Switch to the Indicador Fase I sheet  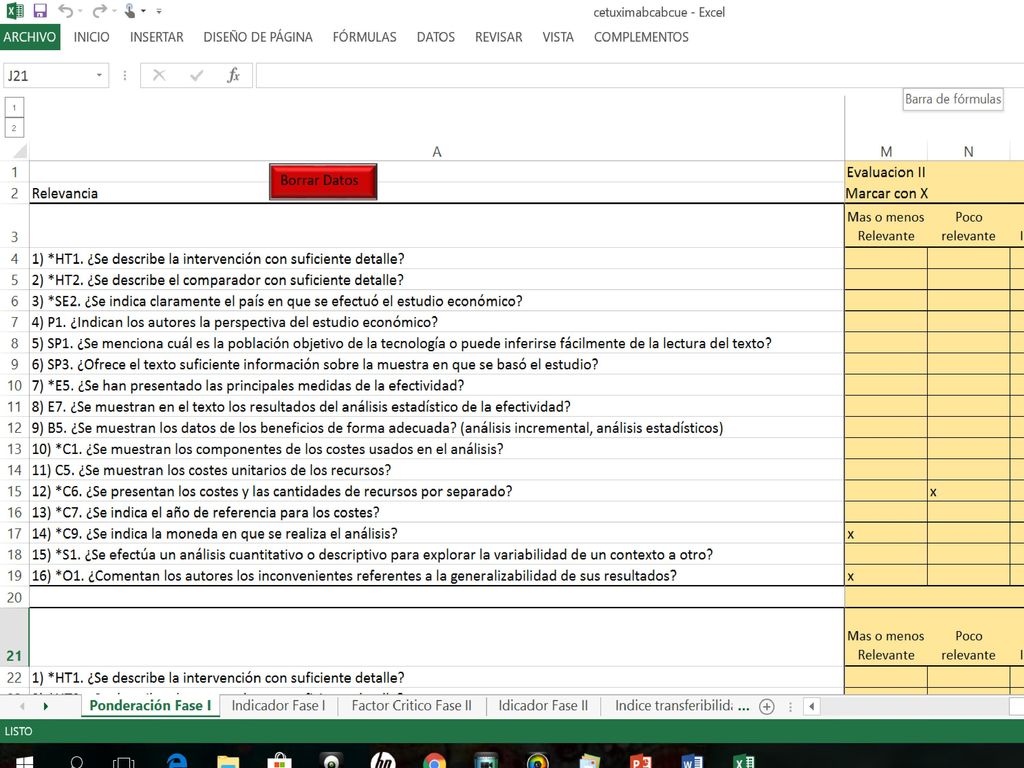278,706
